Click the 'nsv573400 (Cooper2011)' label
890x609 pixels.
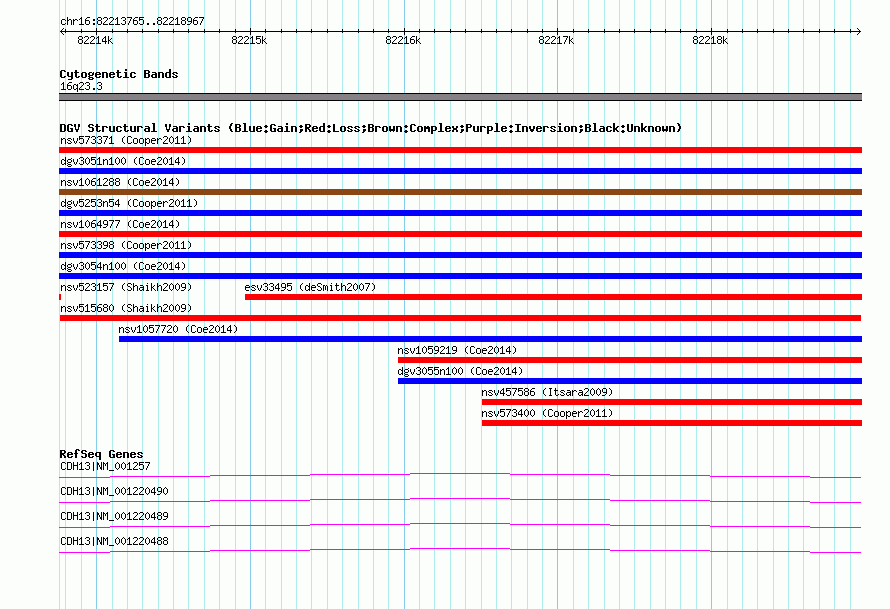pos(547,413)
